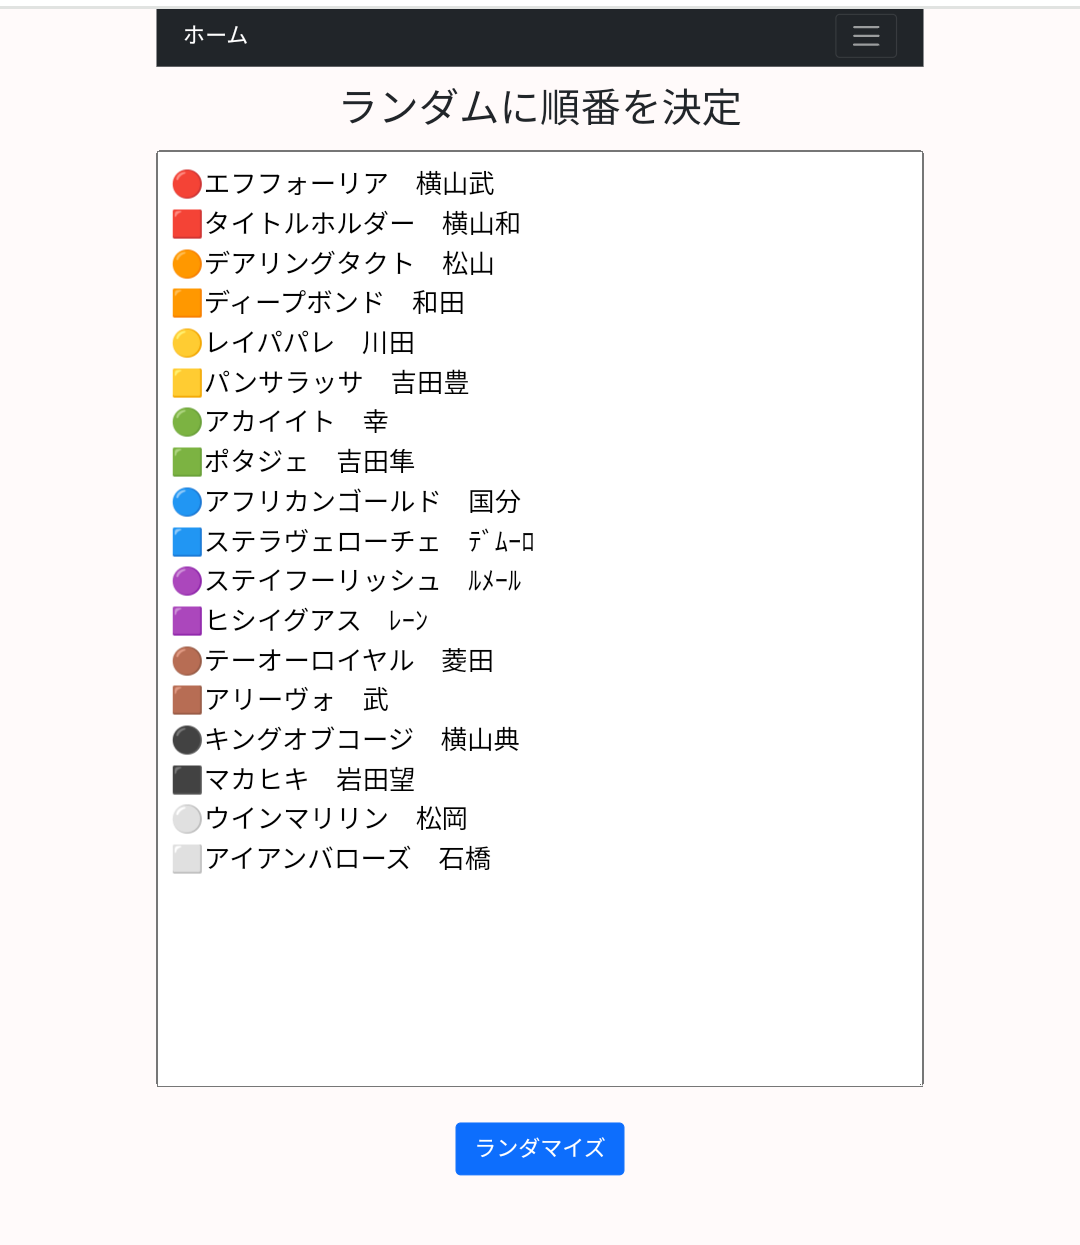Click the white circle before ウインマリリン

(187, 819)
